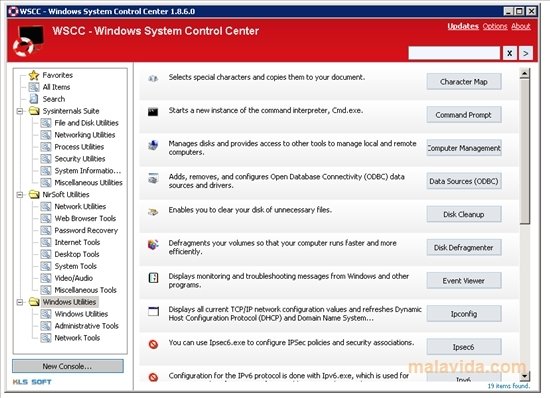The image size is (550, 398).
Task: Click the Administrative Tools icon
Action: [x=46, y=325]
